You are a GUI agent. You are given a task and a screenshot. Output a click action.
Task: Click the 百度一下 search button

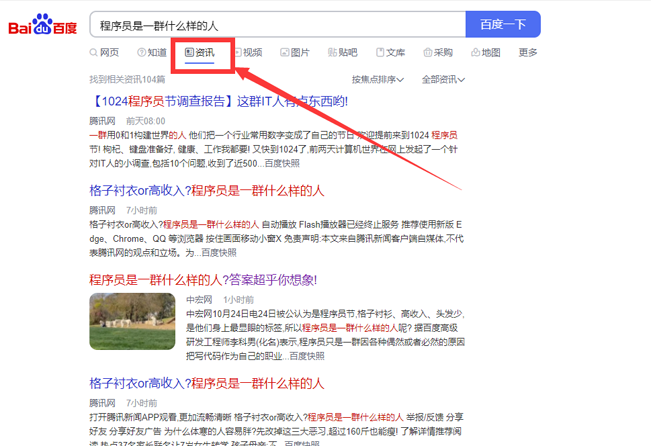coord(503,25)
